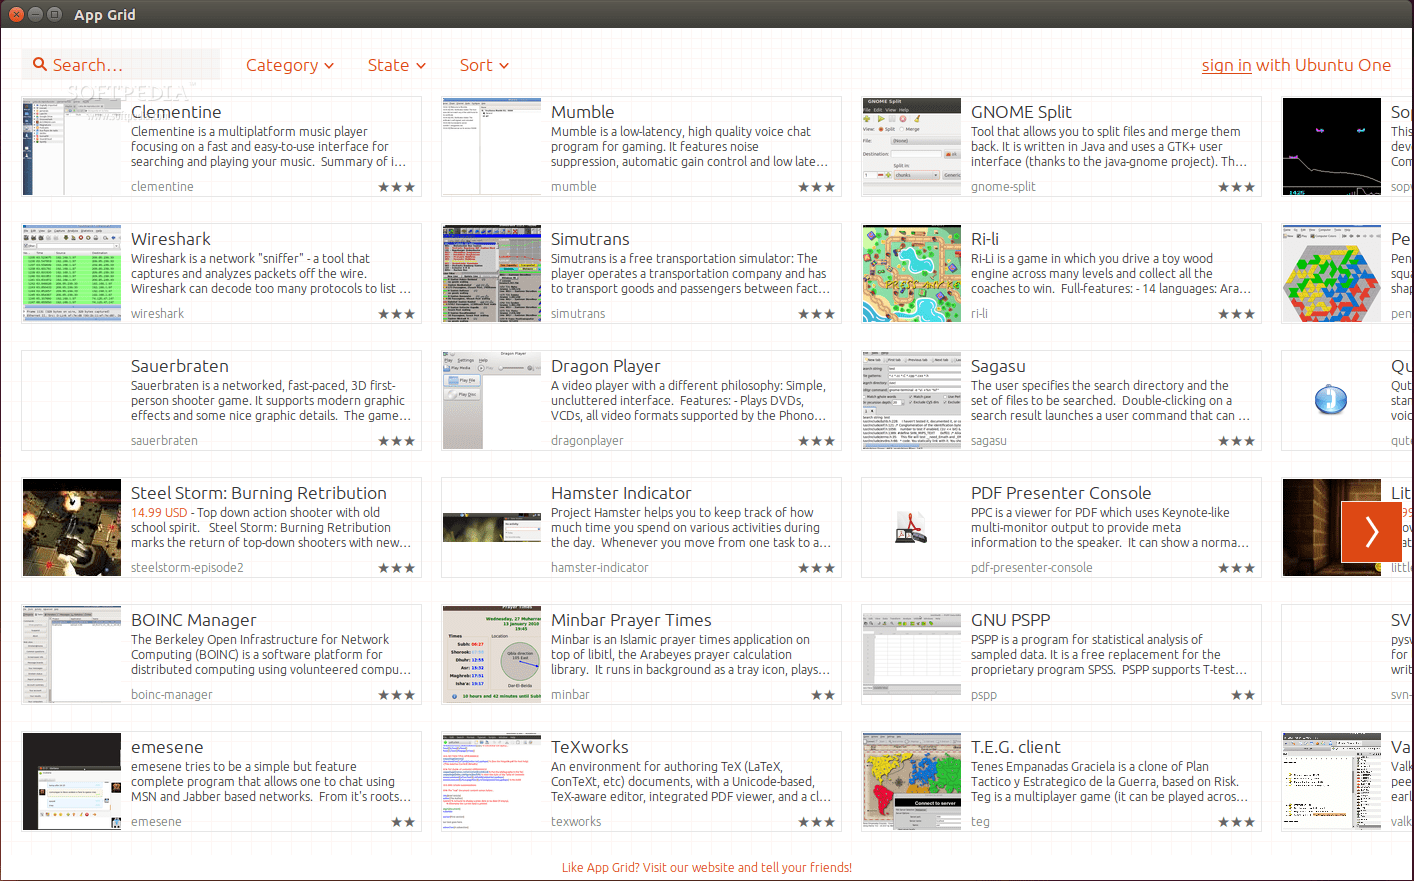Image resolution: width=1414 pixels, height=881 pixels.
Task: Open Dragon Player screenshot thumbnail
Action: tap(492, 400)
